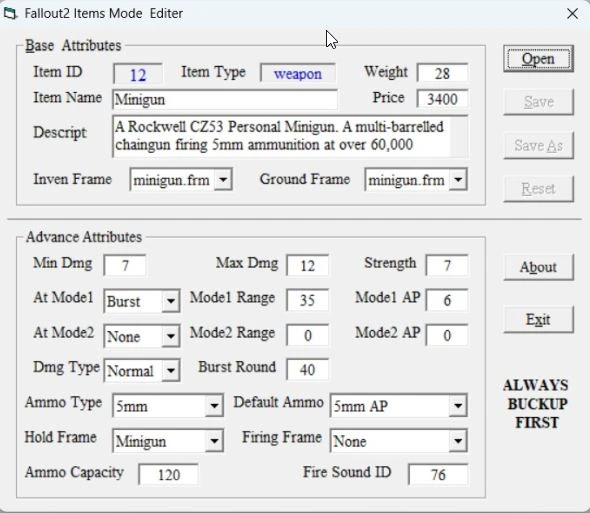
Task: Click the Price field showing 3400
Action: click(442, 99)
